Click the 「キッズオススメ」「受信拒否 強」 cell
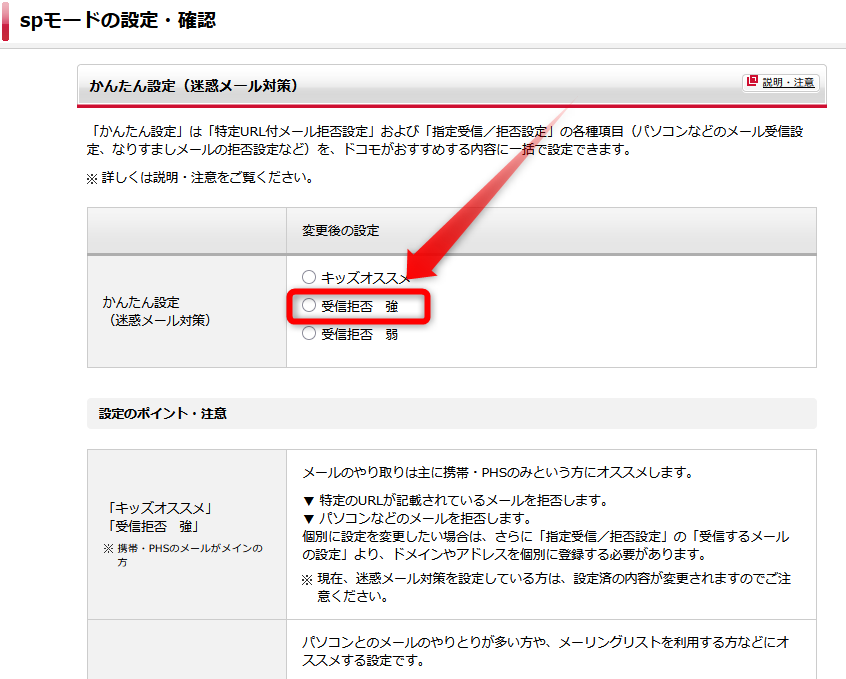Viewport: 846px width, 679px height. pyautogui.click(x=187, y=534)
